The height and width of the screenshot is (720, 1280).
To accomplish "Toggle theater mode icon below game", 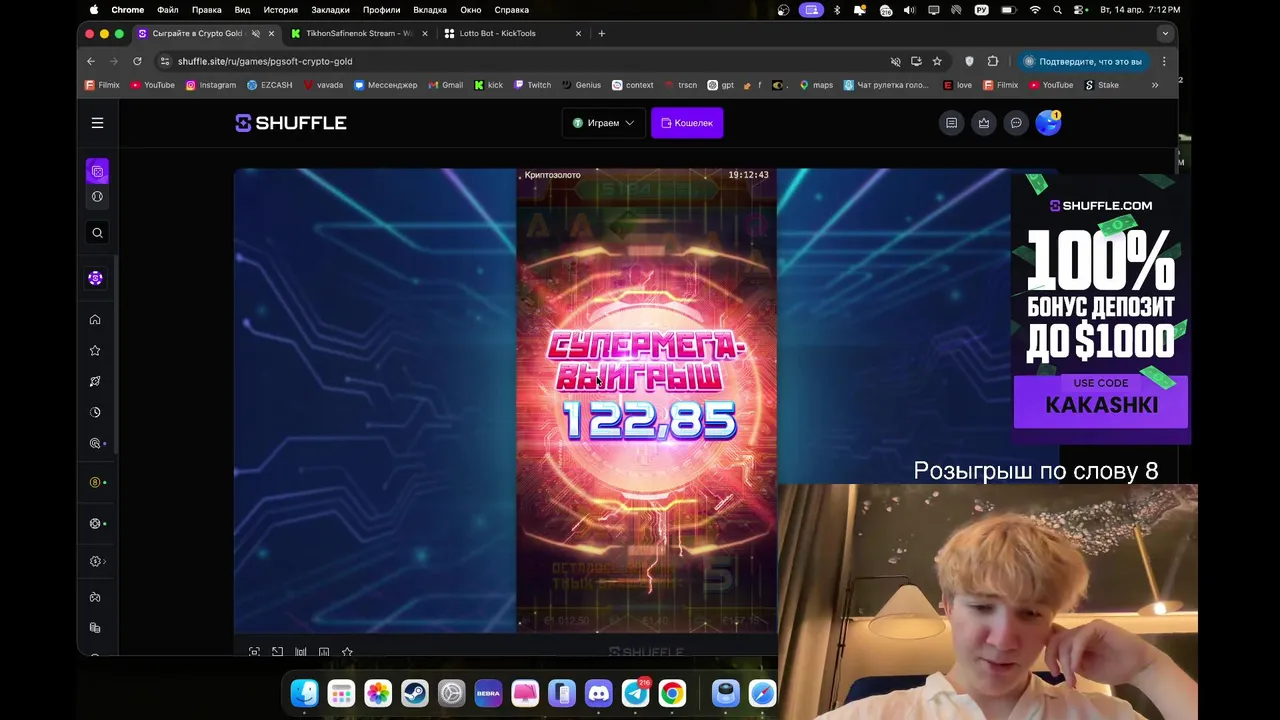I will pyautogui.click(x=254, y=652).
